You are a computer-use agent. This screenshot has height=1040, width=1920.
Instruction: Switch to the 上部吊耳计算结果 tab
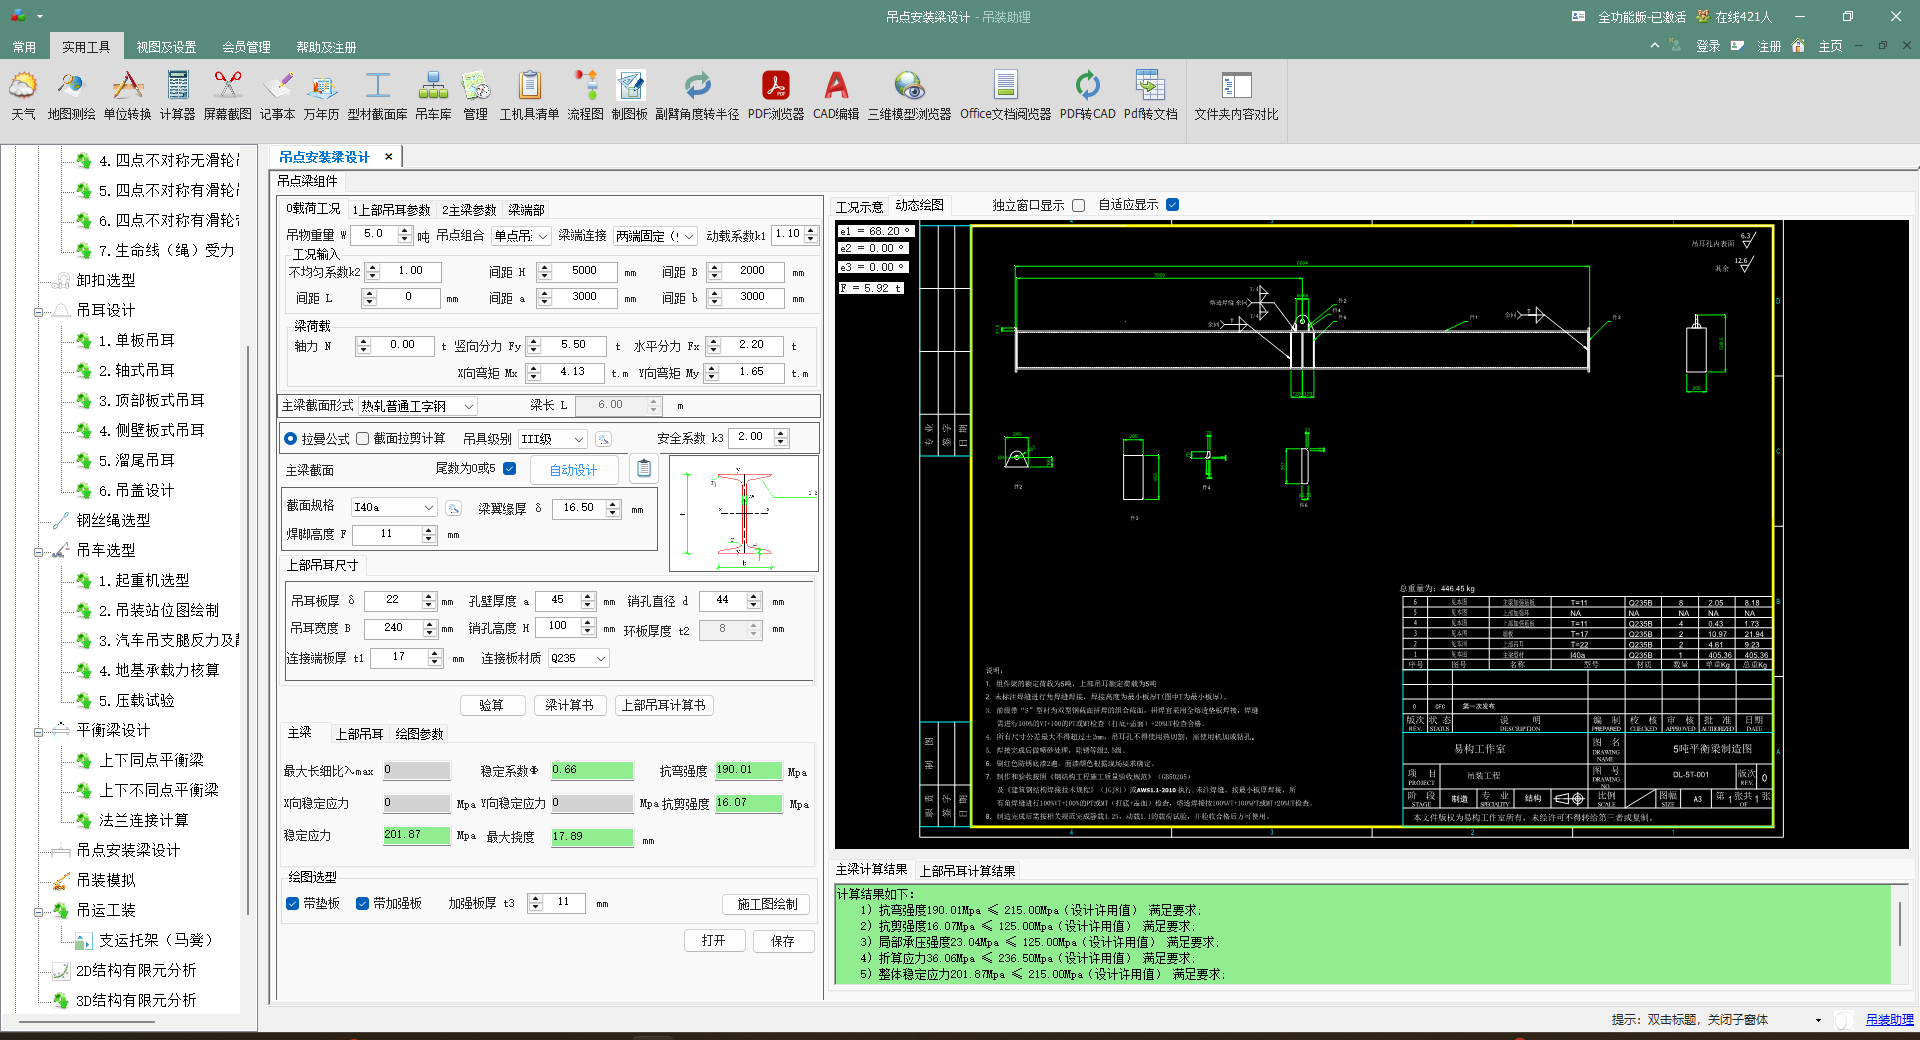point(967,871)
